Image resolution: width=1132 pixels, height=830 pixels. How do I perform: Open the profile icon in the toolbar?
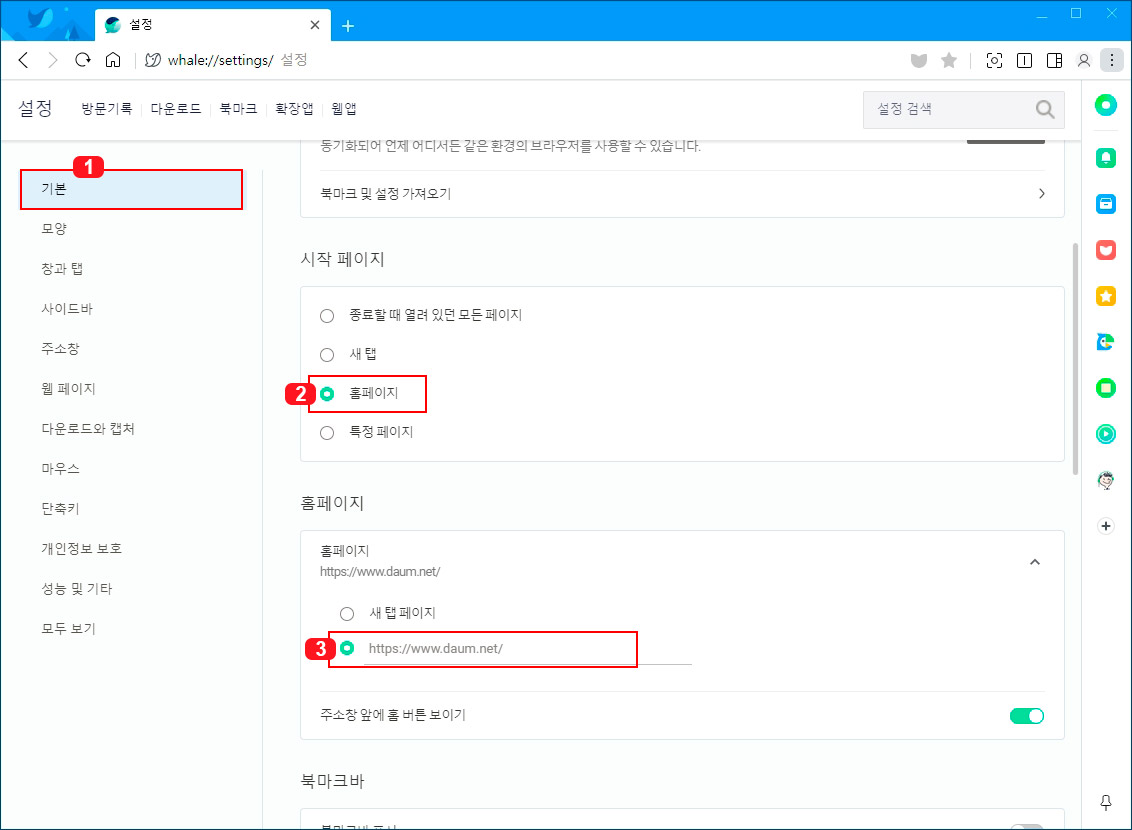(x=1084, y=60)
